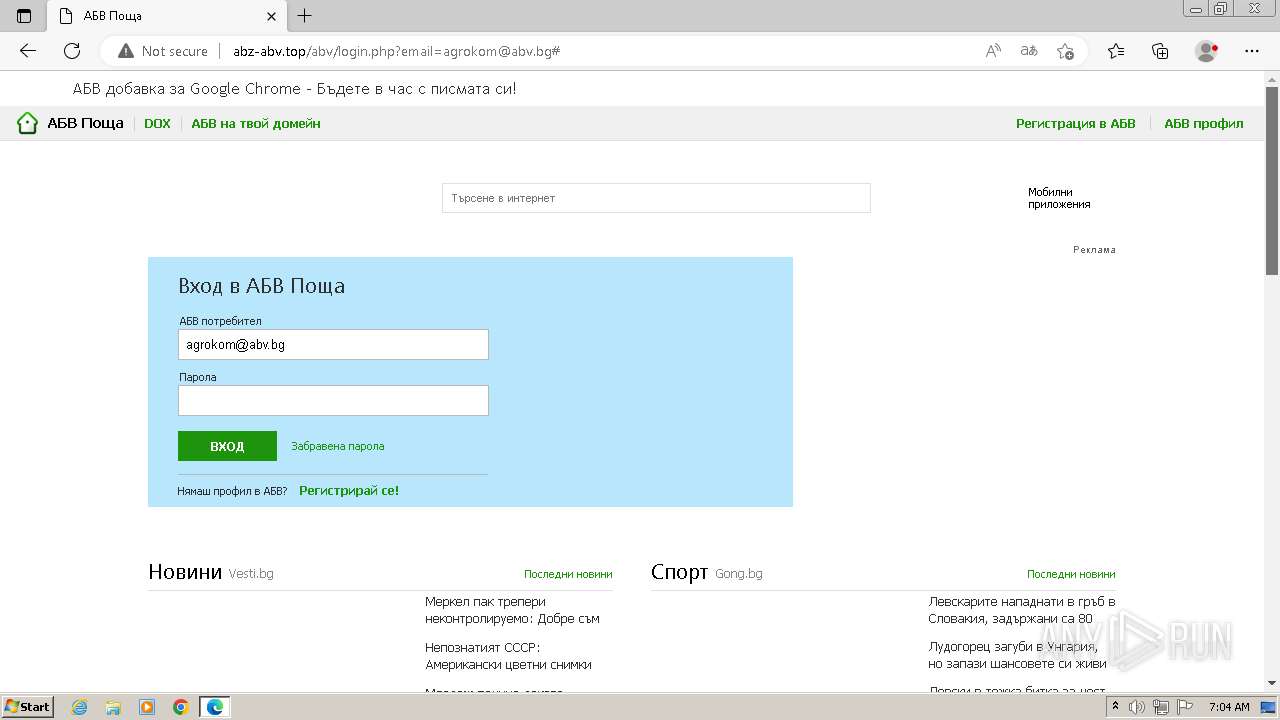The image size is (1280, 720).
Task: Open article Левскарите нападнати в гръб
Action: [1022, 610]
